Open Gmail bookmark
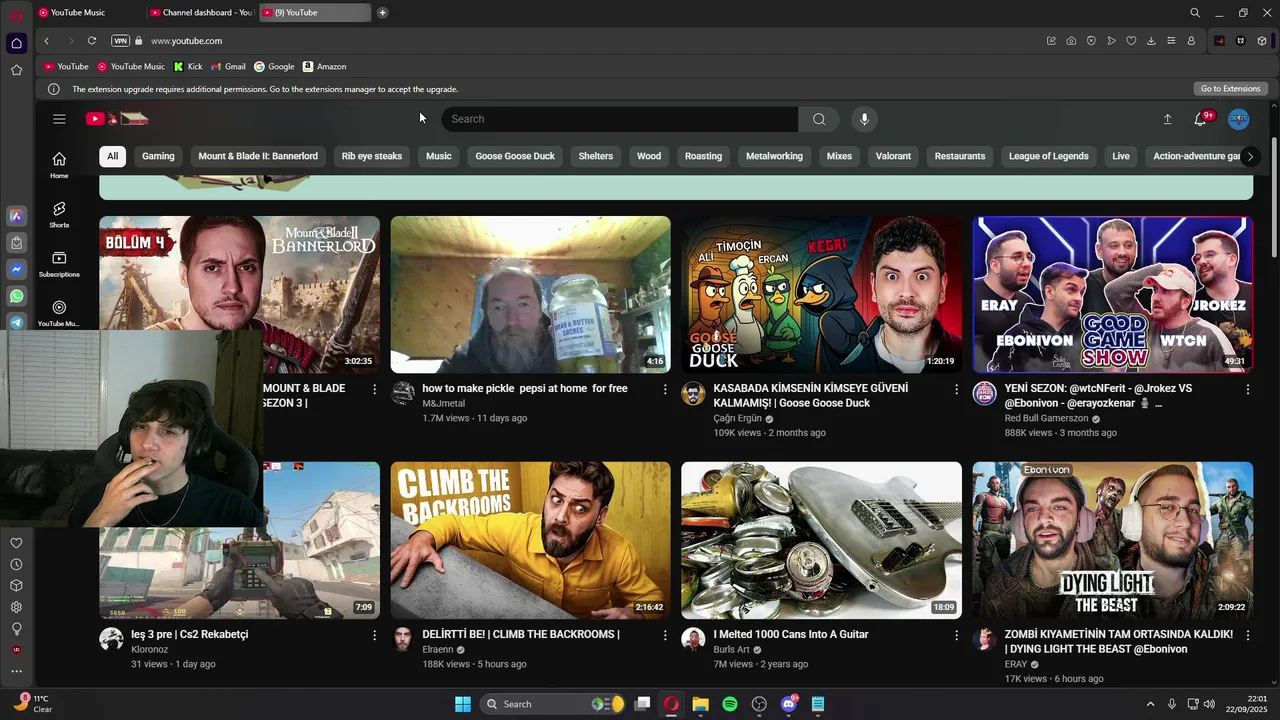The image size is (1280, 720). point(228,67)
